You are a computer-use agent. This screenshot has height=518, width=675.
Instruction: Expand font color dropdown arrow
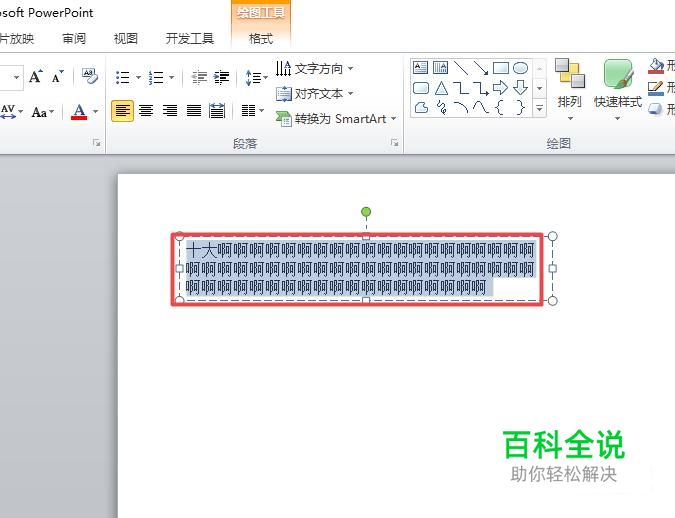(95, 112)
